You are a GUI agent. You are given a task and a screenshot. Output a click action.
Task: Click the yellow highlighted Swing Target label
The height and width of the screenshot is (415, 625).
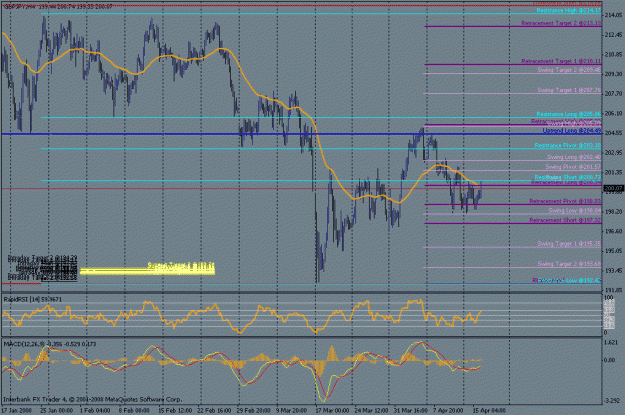tap(181, 266)
